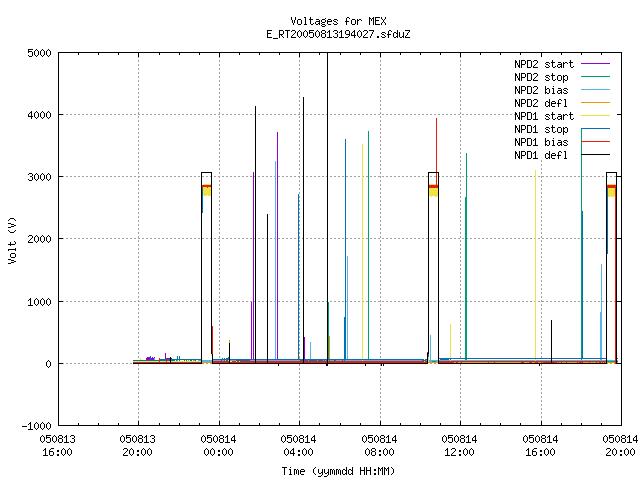
Task: Click the 'NPD1 start' legend label
Action: pyautogui.click(x=544, y=116)
